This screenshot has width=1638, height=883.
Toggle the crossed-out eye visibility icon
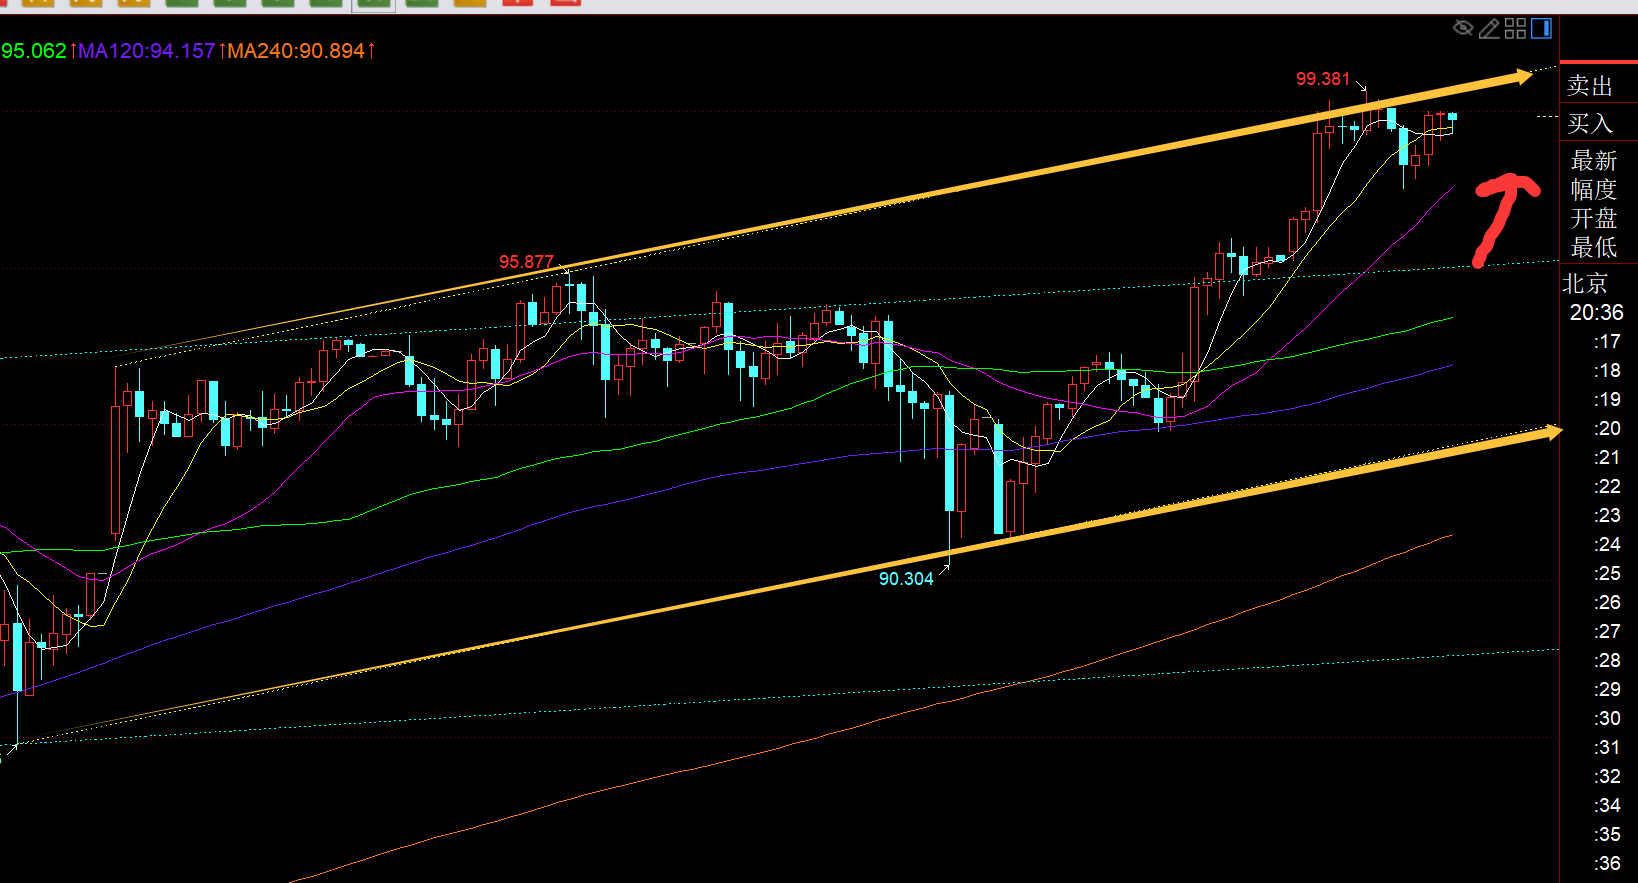pyautogui.click(x=1463, y=28)
